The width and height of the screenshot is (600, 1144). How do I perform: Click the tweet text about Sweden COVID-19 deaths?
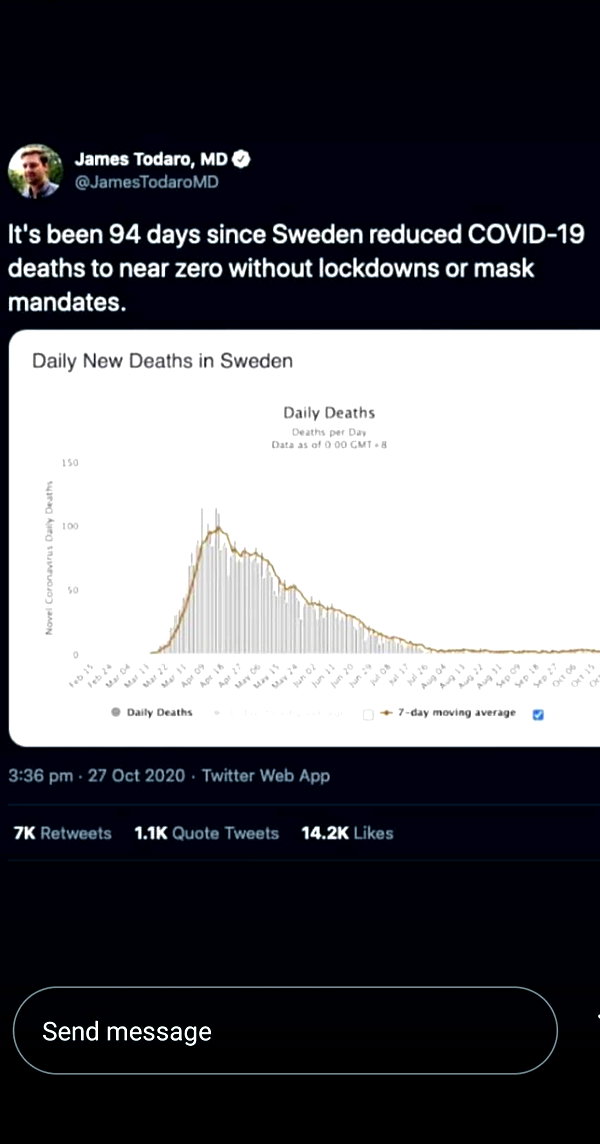click(296, 268)
